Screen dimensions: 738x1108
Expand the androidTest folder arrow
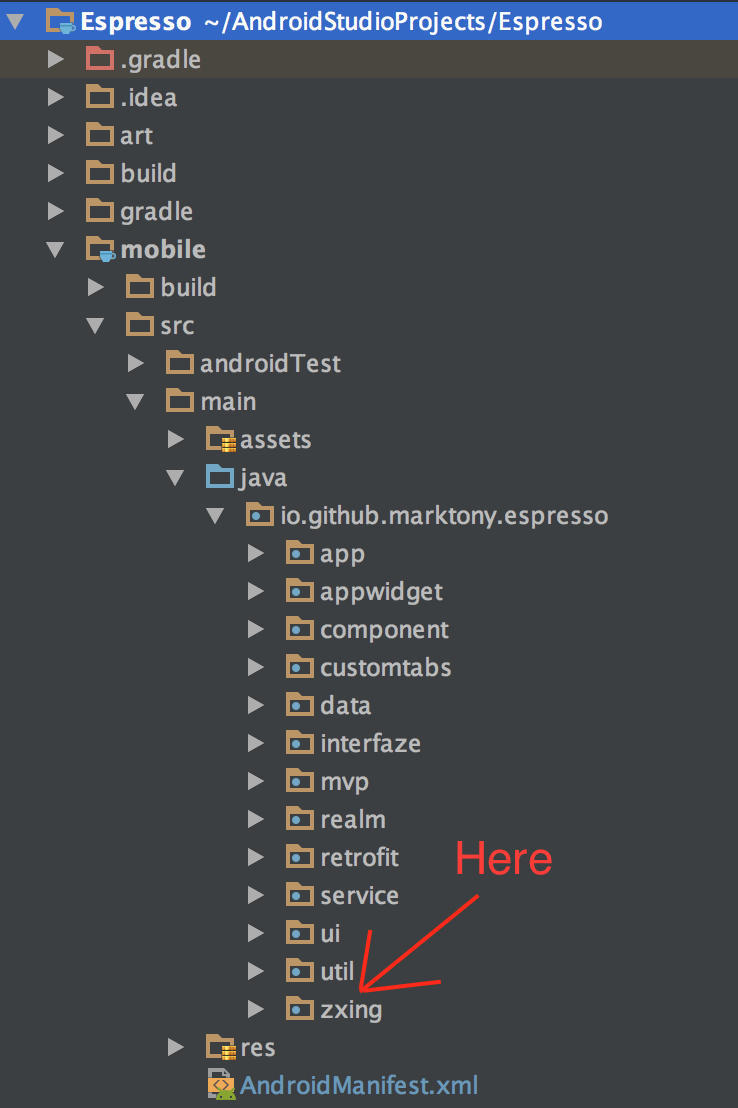click(x=135, y=363)
